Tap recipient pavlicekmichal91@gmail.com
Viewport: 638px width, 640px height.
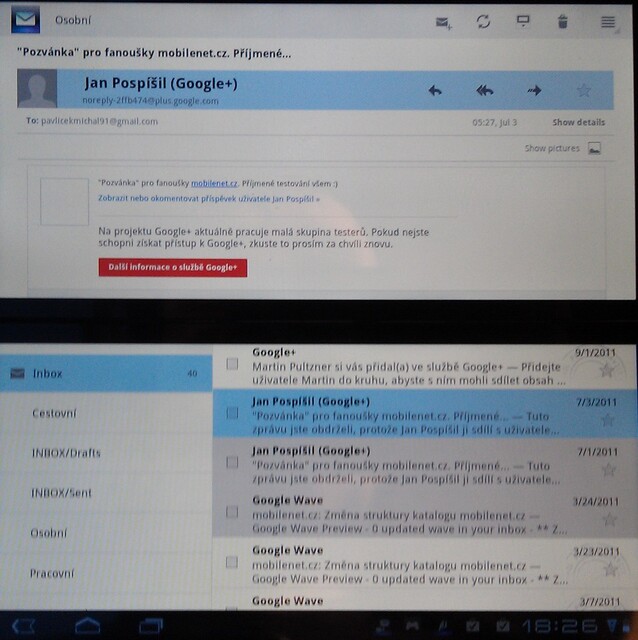(x=99, y=121)
